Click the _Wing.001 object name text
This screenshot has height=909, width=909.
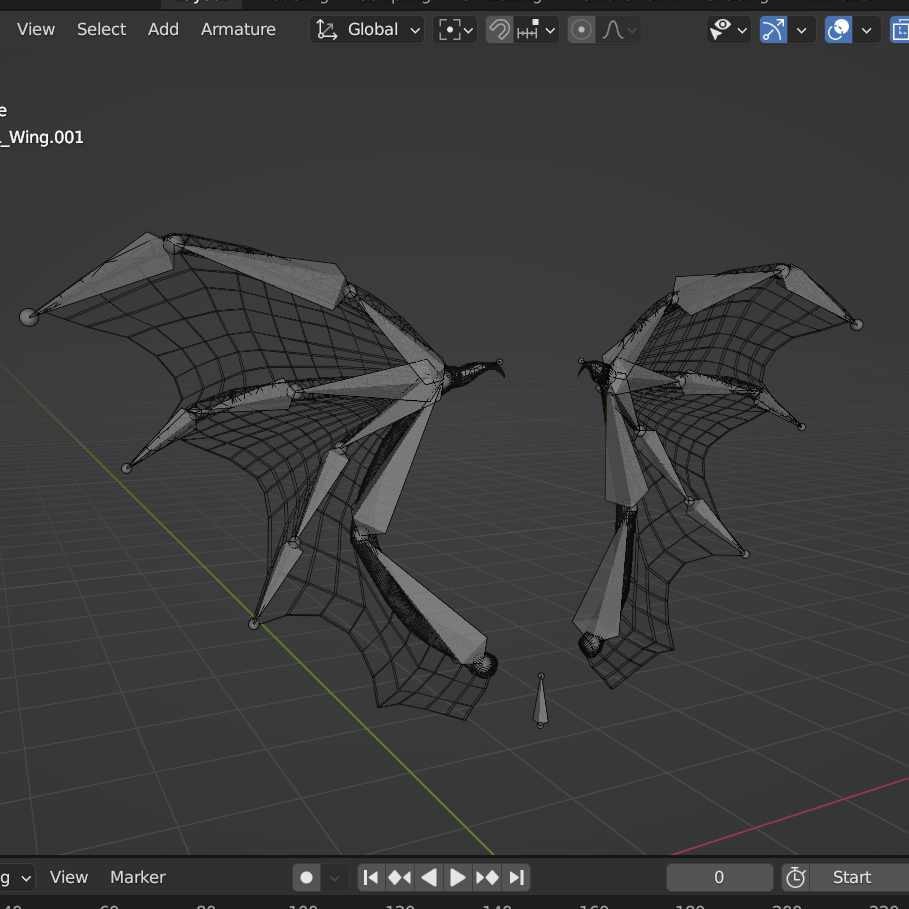point(42,137)
